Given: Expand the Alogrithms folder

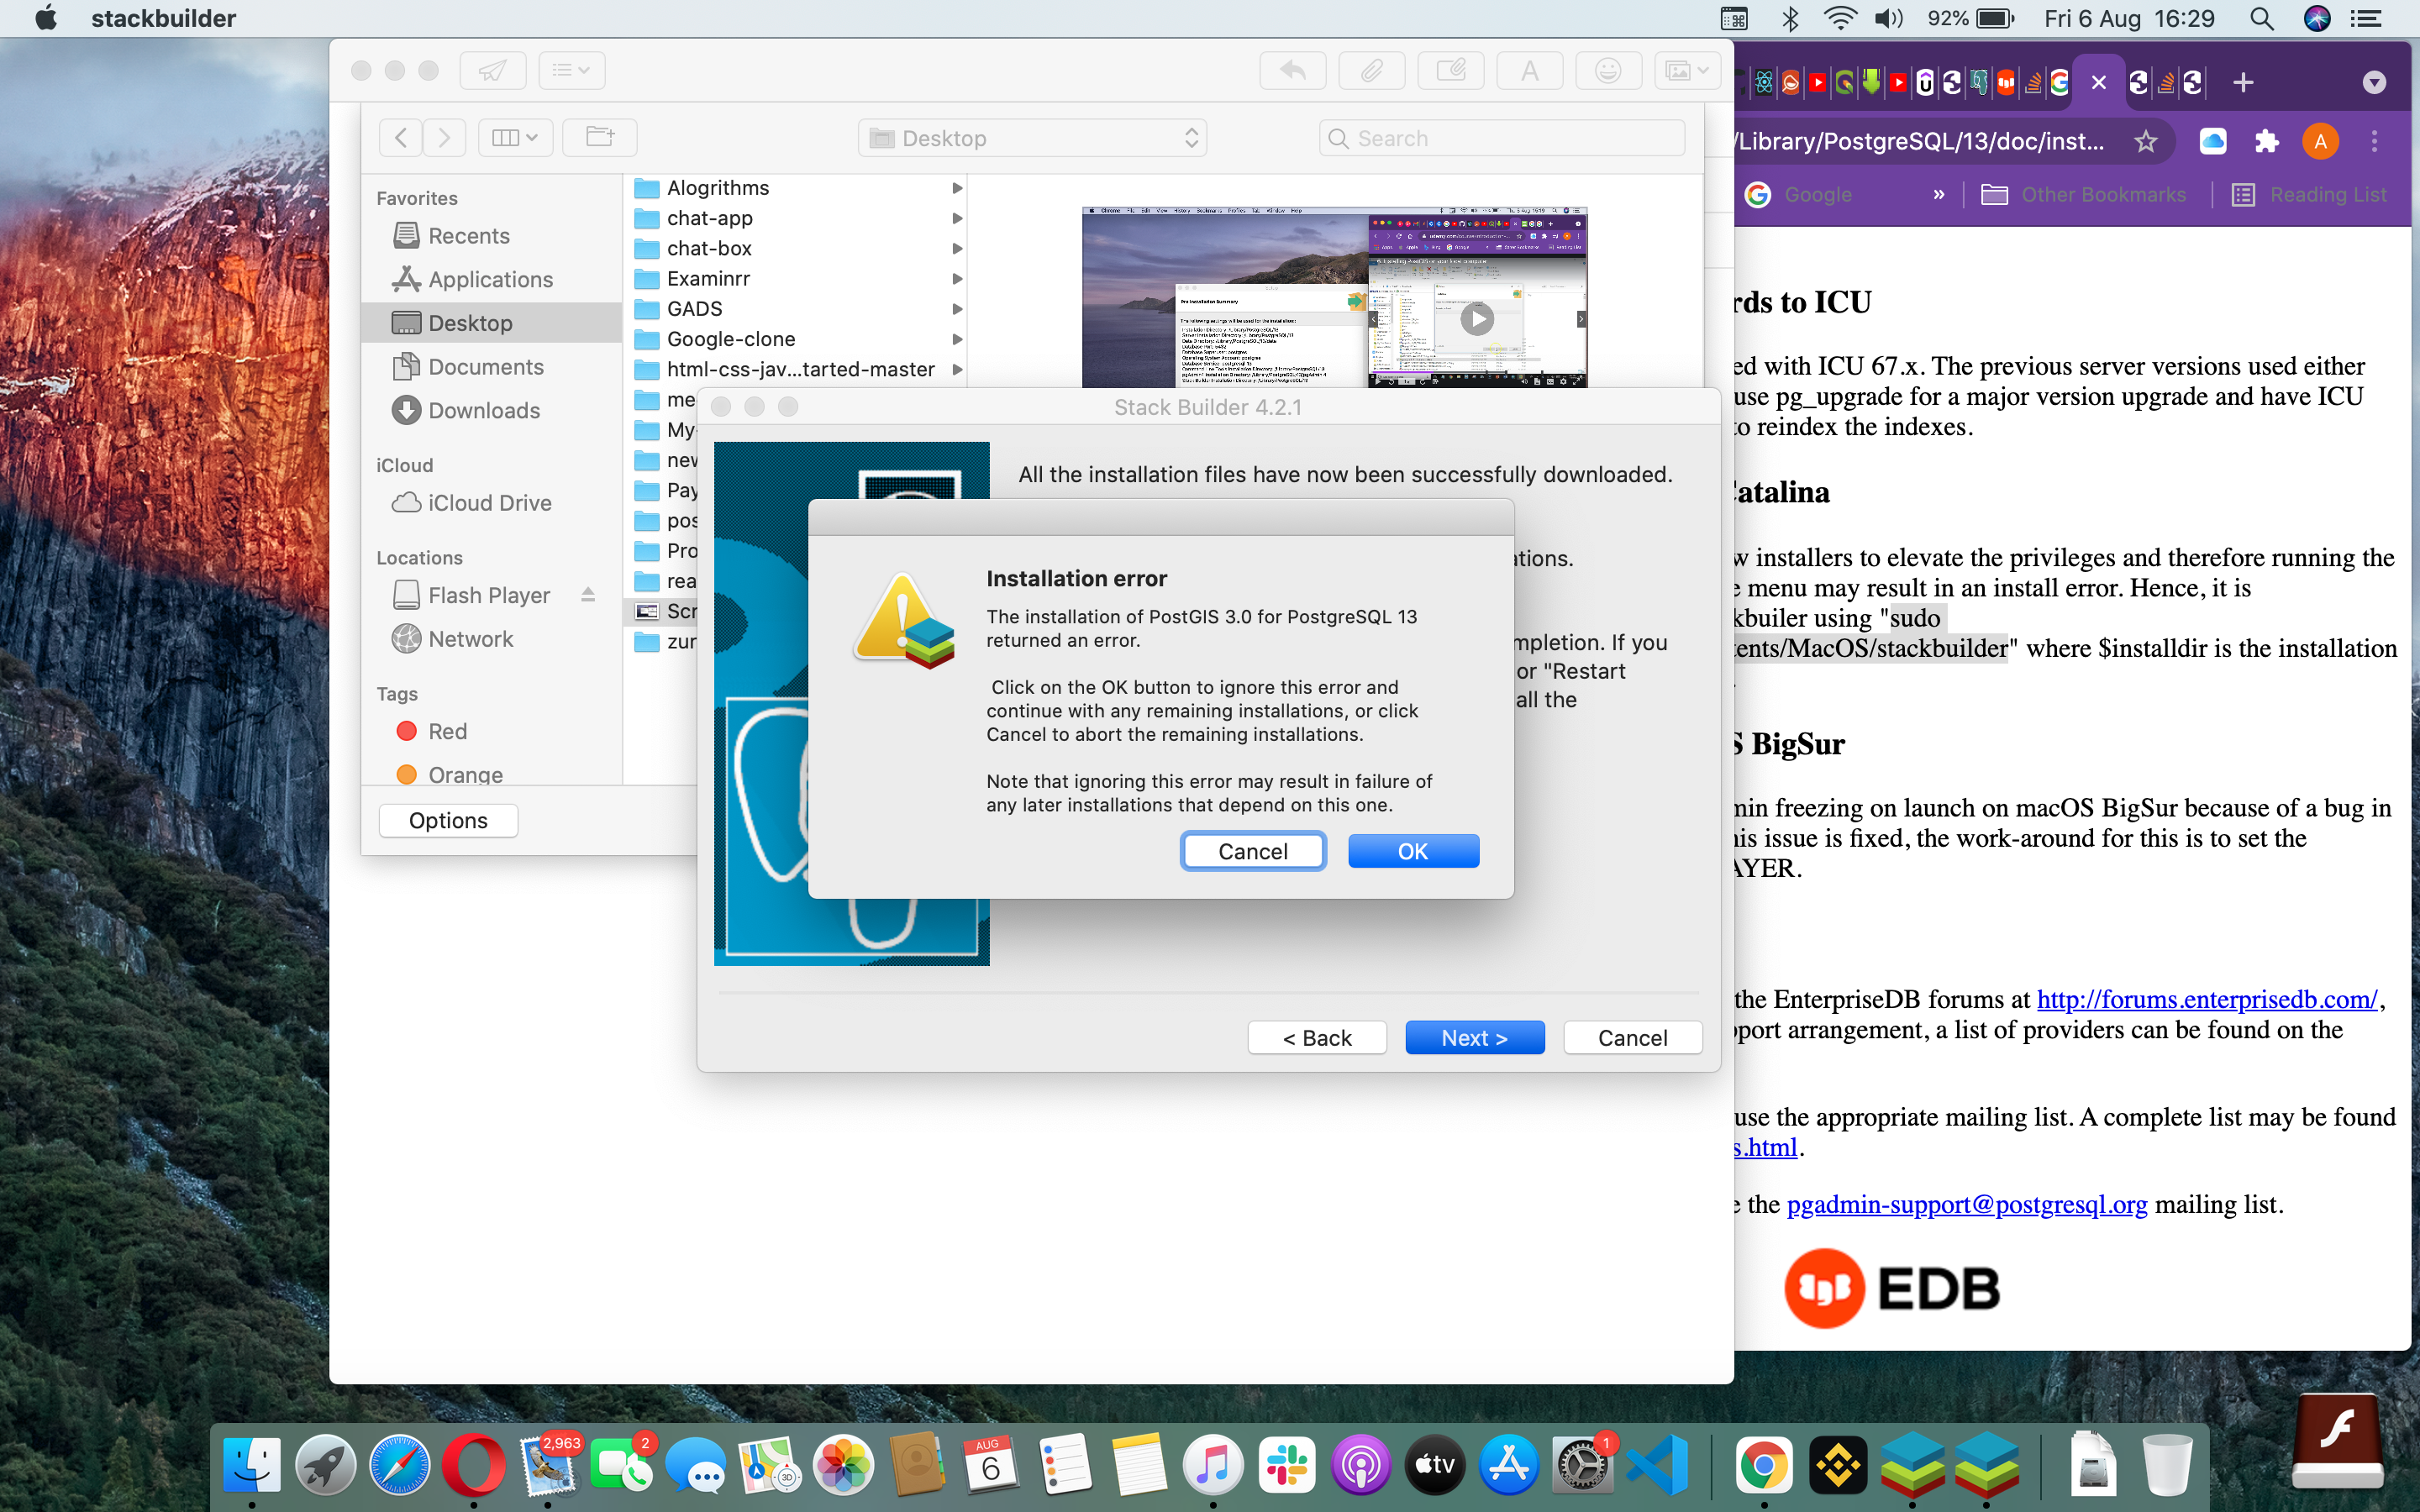Looking at the screenshot, I should pos(957,188).
